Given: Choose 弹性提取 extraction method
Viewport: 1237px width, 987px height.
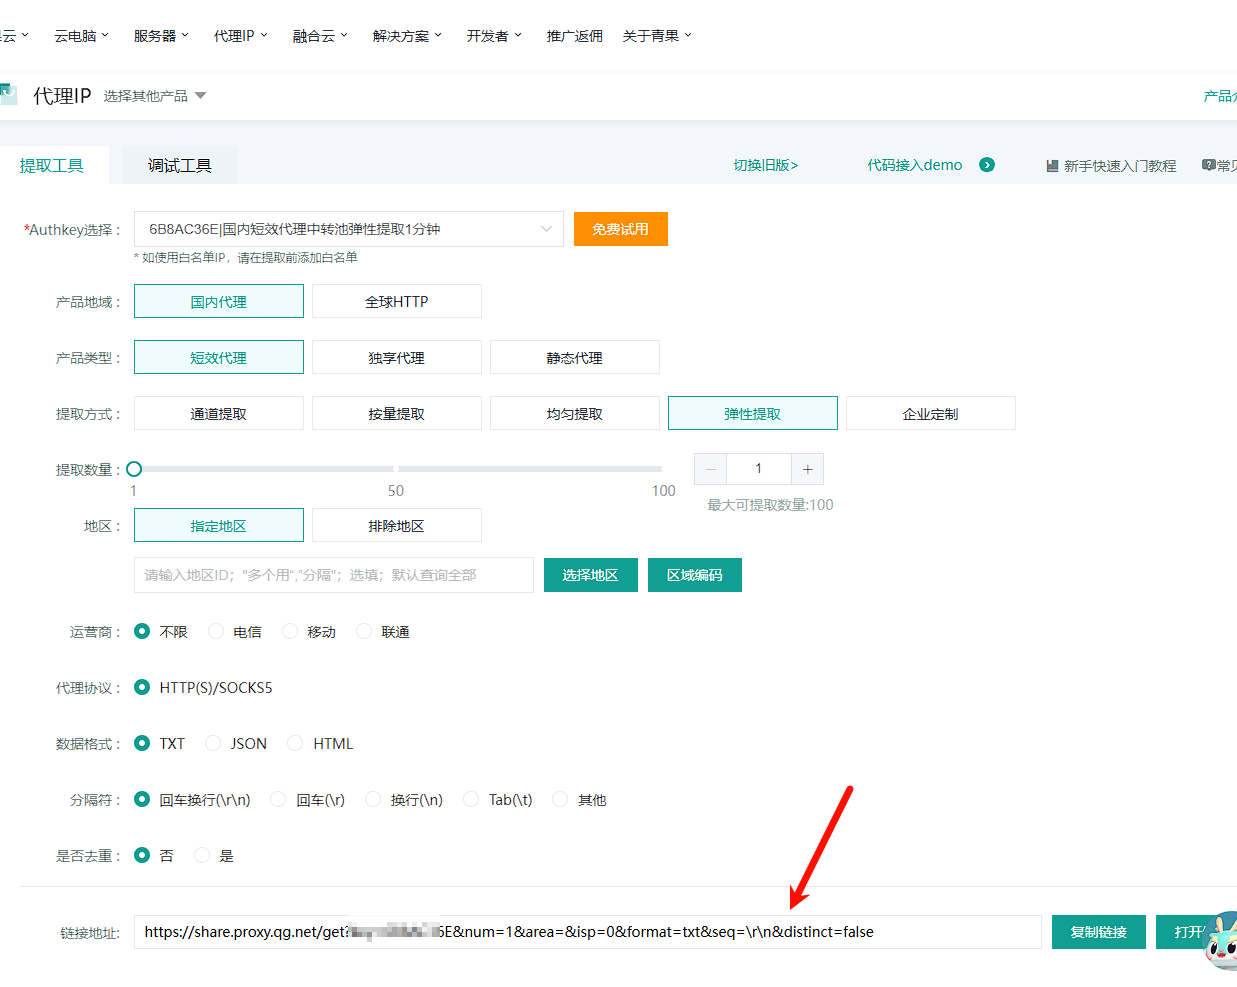Looking at the screenshot, I should 753,413.
